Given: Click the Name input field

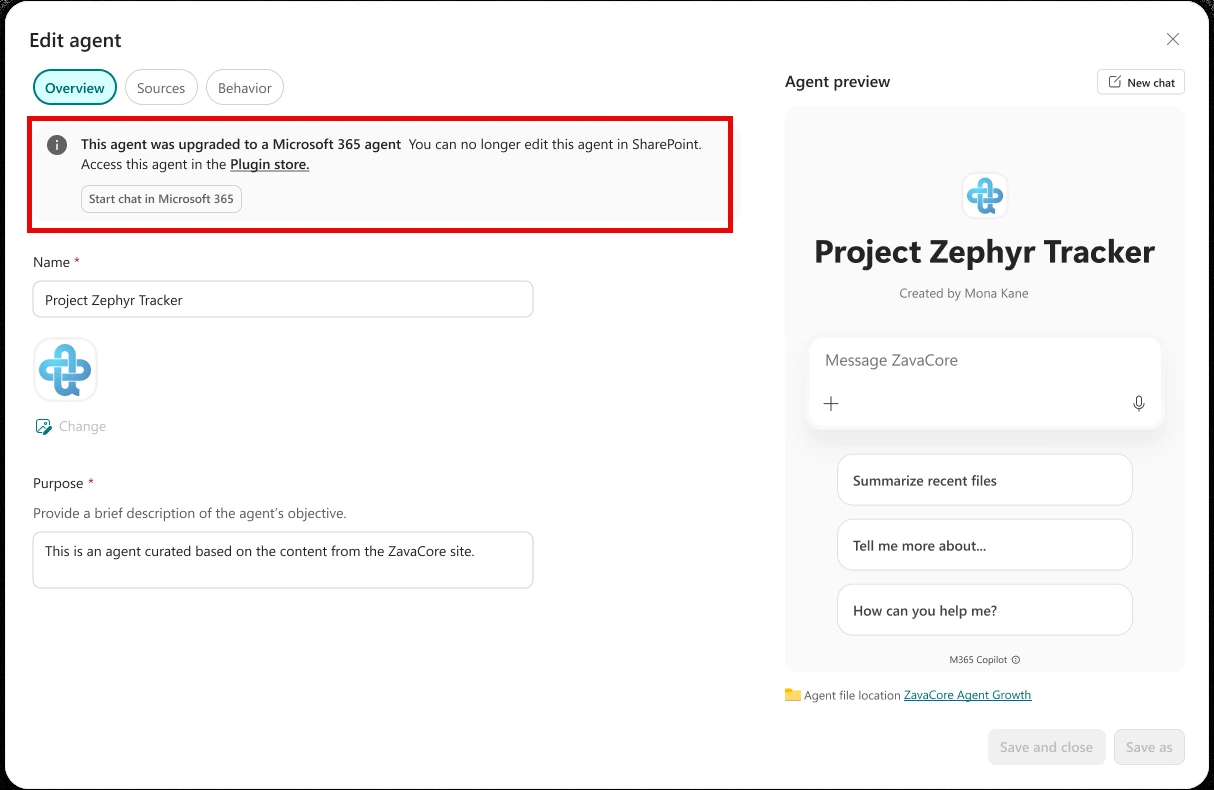Looking at the screenshot, I should click(283, 299).
